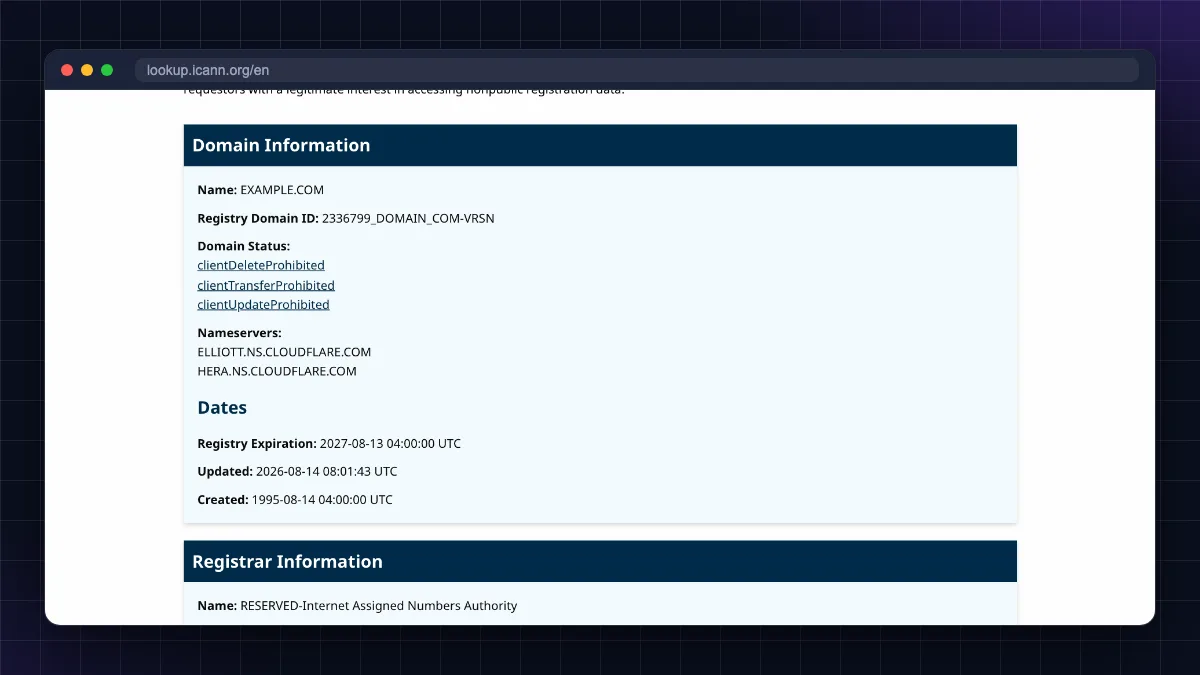
Task: Click the Registry Domain ID label
Action: pyautogui.click(x=258, y=218)
